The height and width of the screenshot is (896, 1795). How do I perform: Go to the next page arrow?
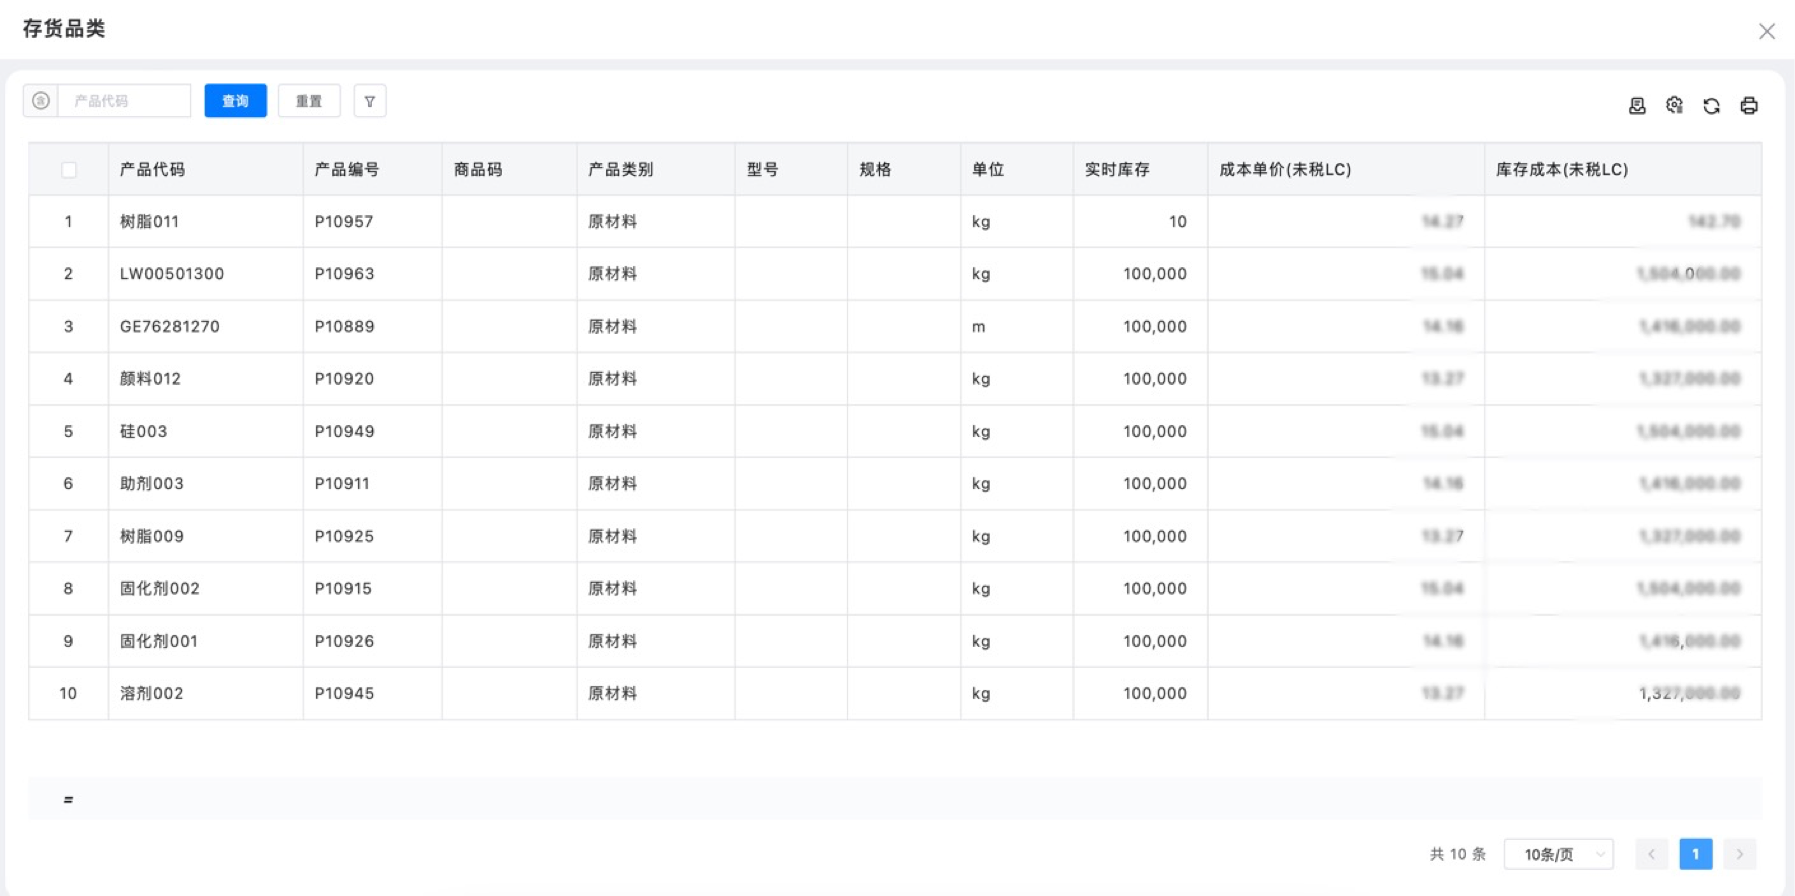coord(1739,854)
